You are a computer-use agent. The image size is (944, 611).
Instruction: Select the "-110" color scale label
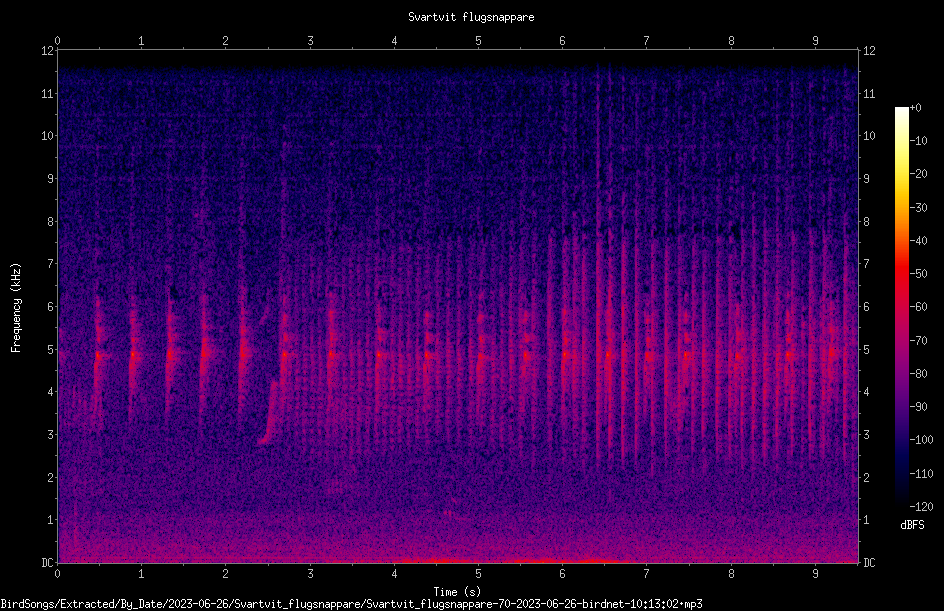(x=922, y=474)
